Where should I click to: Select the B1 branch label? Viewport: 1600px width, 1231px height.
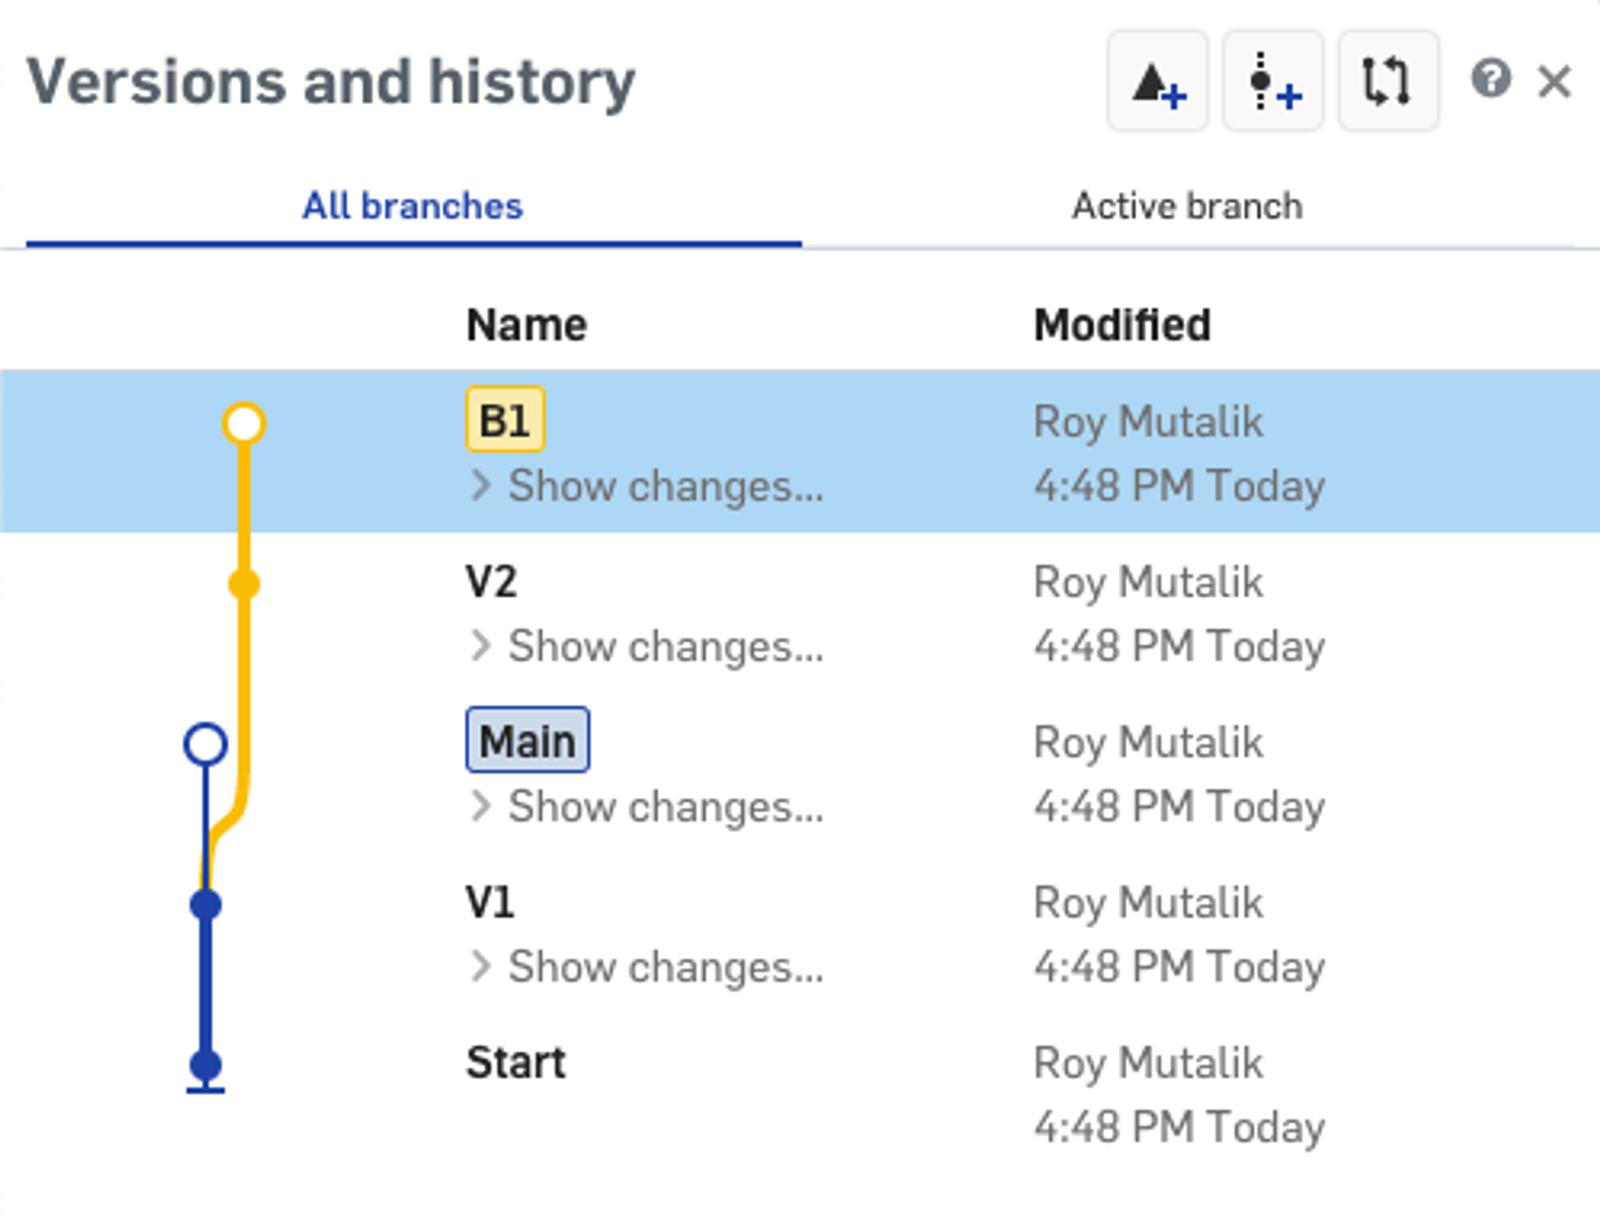point(505,421)
